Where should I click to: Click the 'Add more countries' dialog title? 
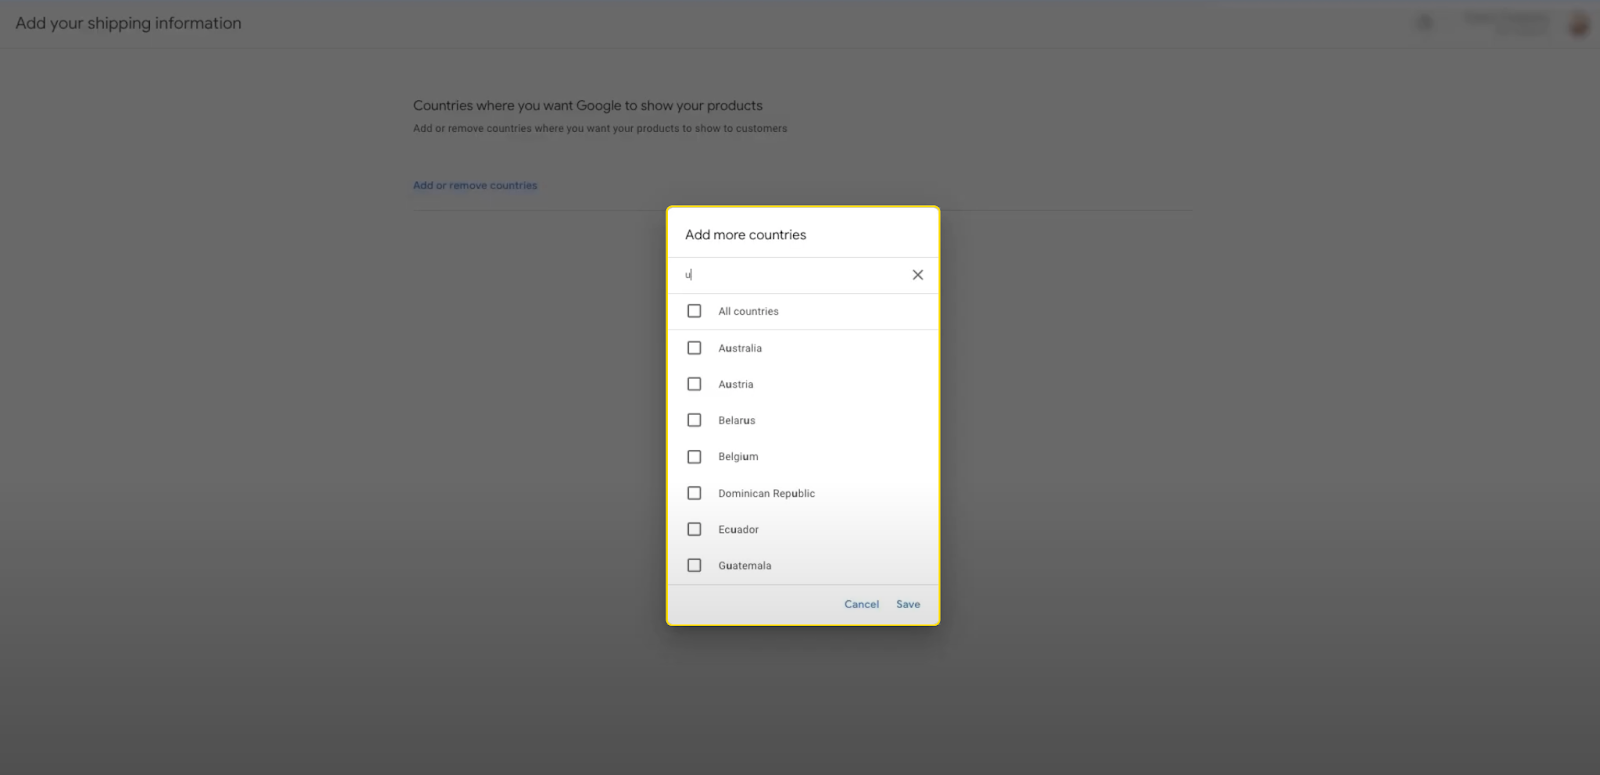[x=745, y=235]
